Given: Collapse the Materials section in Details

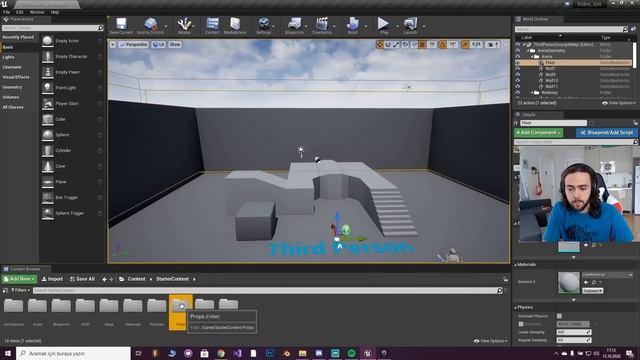Looking at the screenshot, I should [515, 265].
